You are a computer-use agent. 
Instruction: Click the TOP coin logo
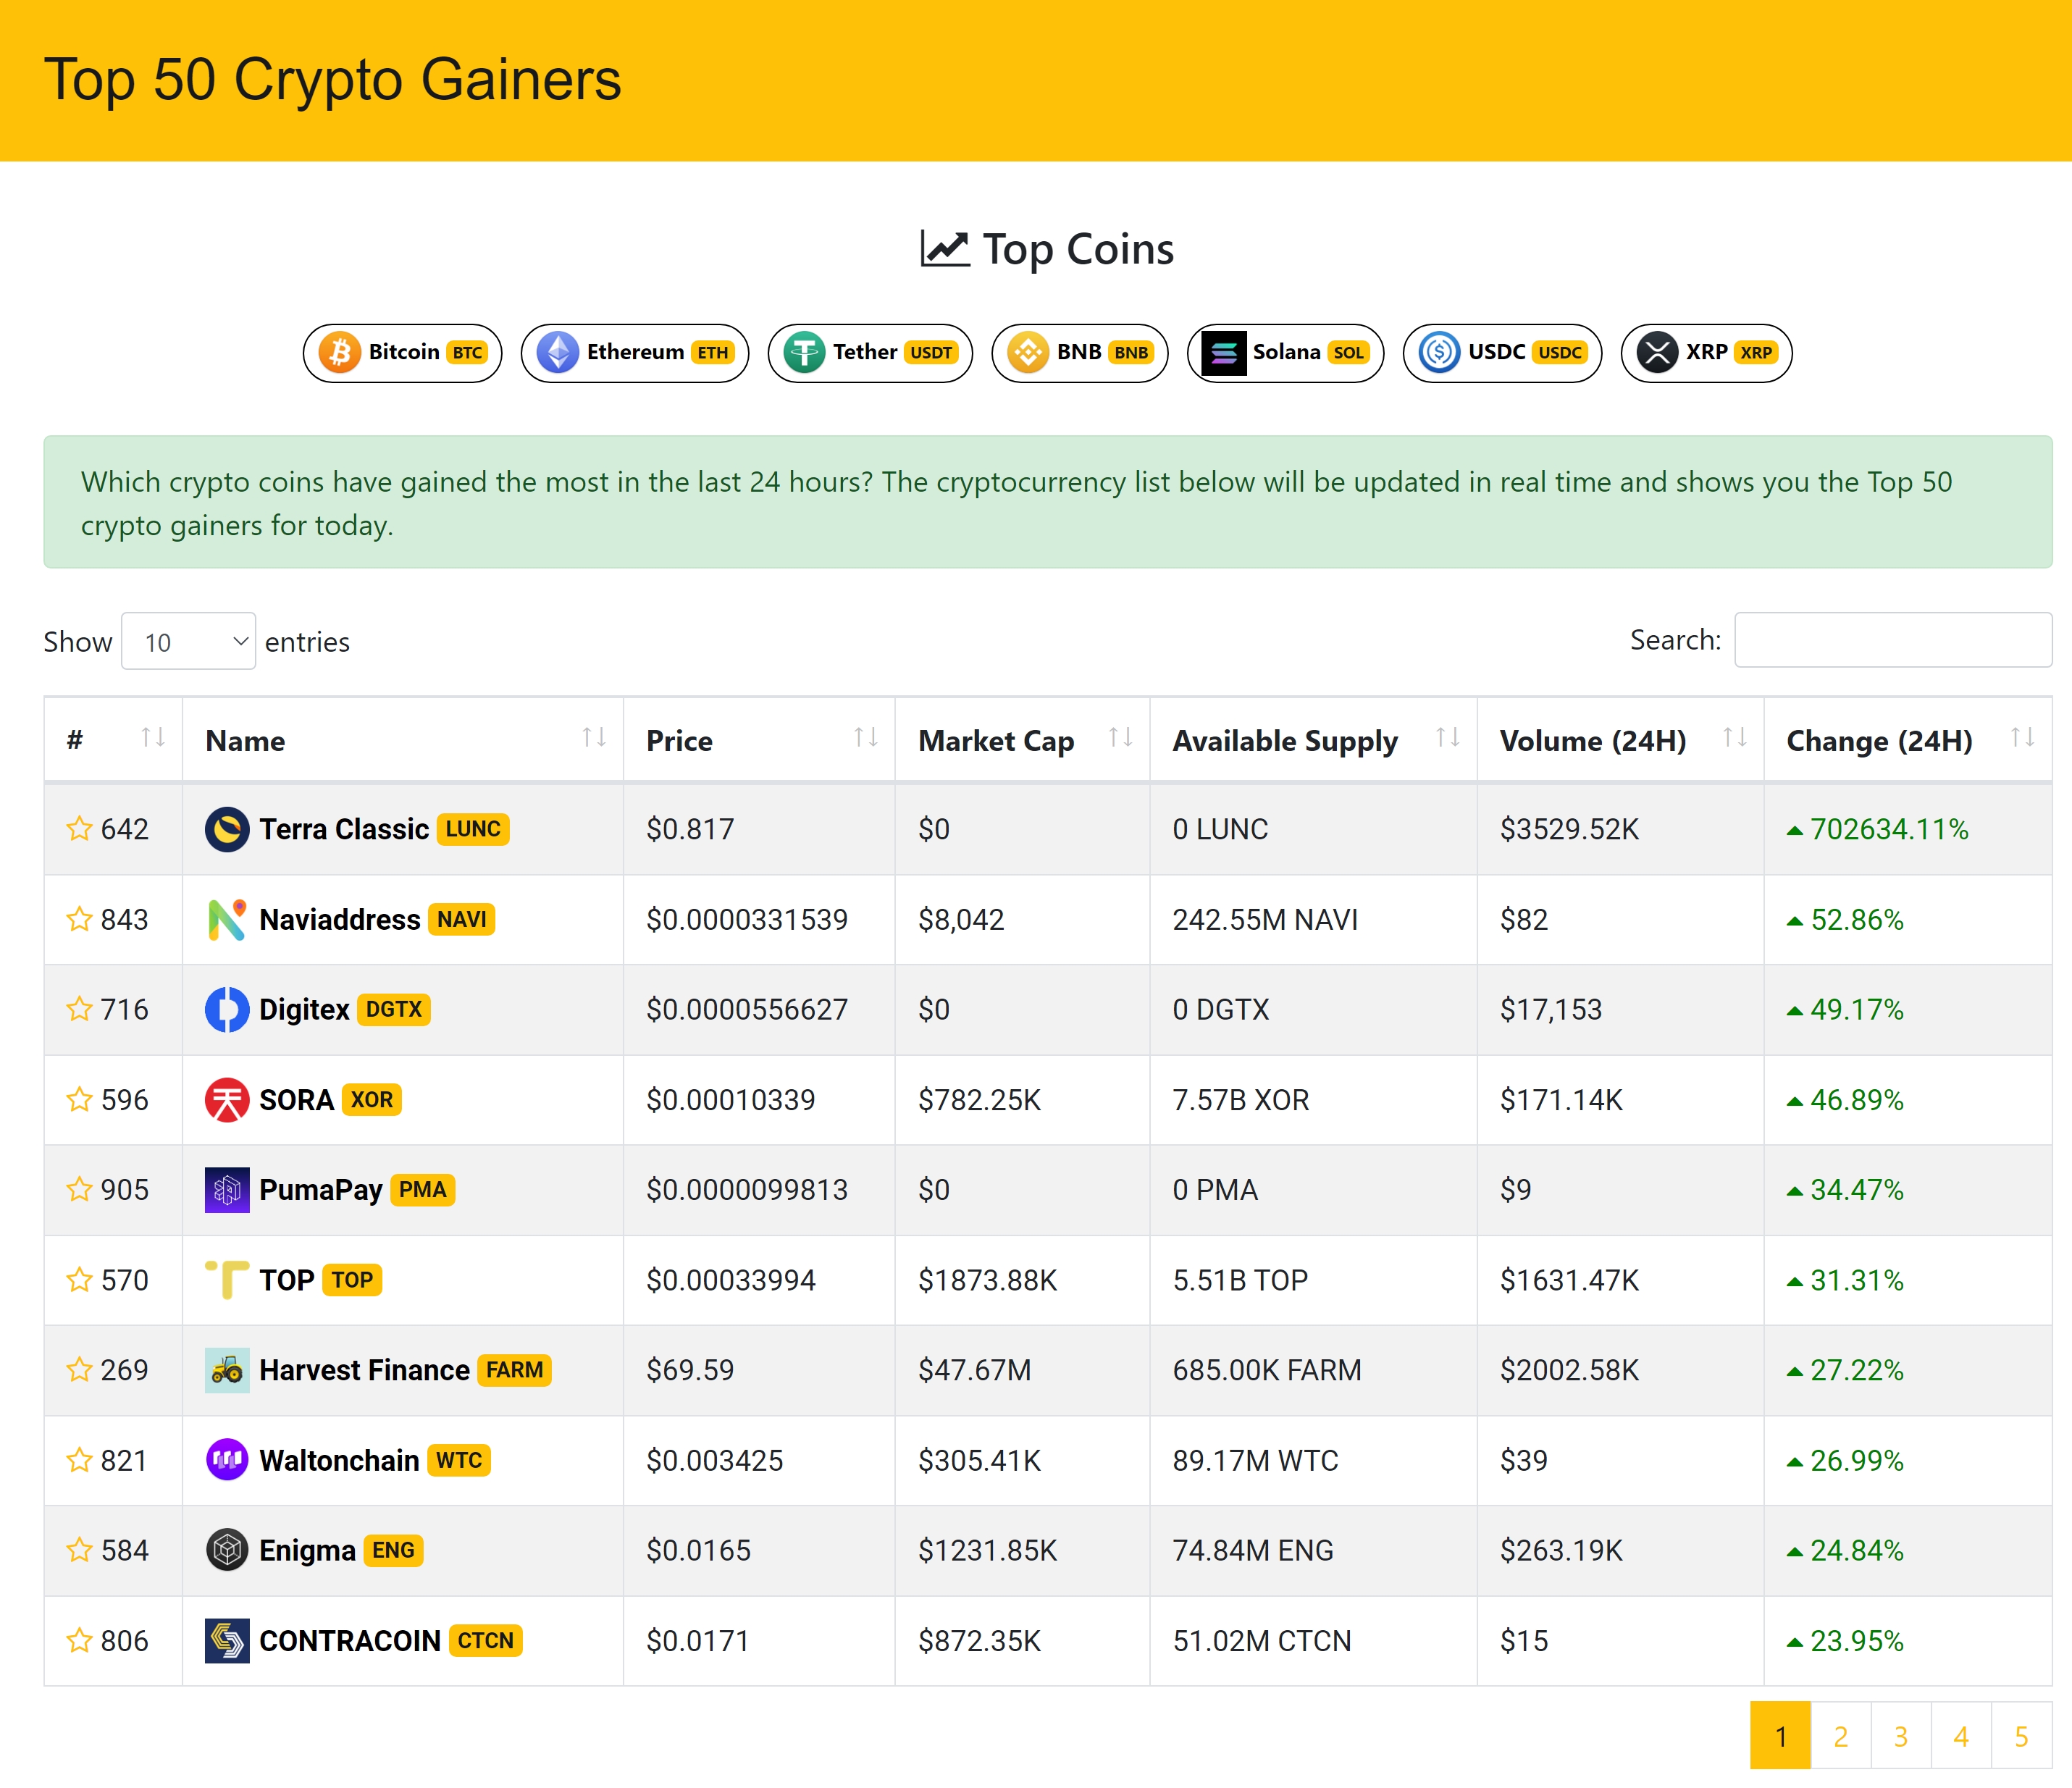click(x=227, y=1280)
